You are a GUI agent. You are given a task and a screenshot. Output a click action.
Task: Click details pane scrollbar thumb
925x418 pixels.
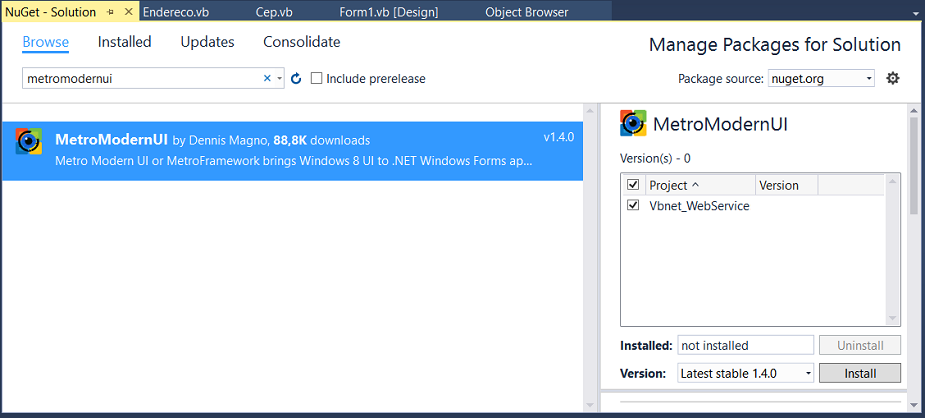pyautogui.click(x=914, y=165)
